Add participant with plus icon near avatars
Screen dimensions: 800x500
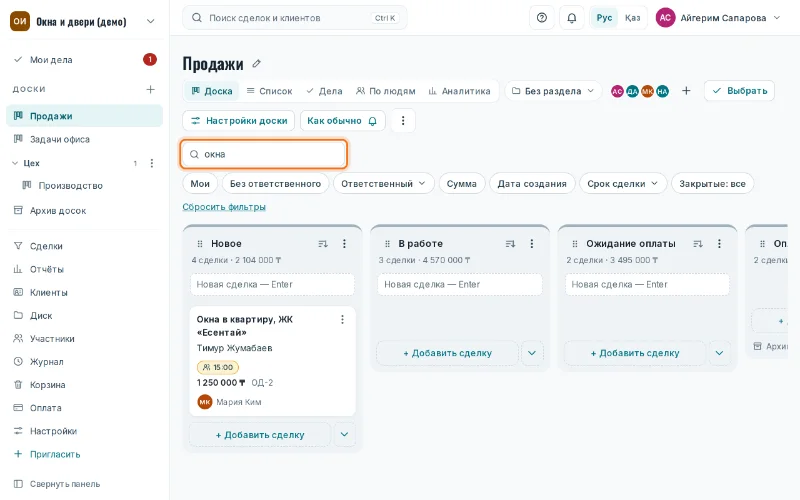tap(686, 91)
